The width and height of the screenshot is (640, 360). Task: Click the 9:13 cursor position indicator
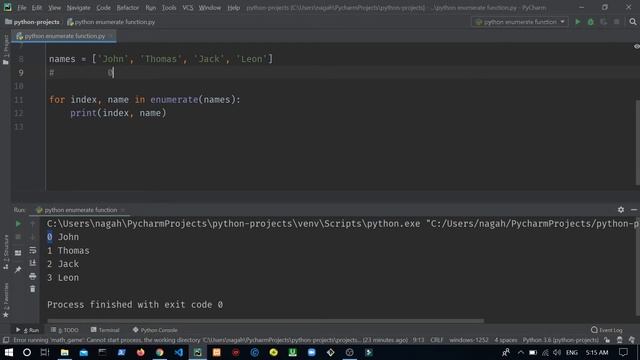pyautogui.click(x=418, y=340)
